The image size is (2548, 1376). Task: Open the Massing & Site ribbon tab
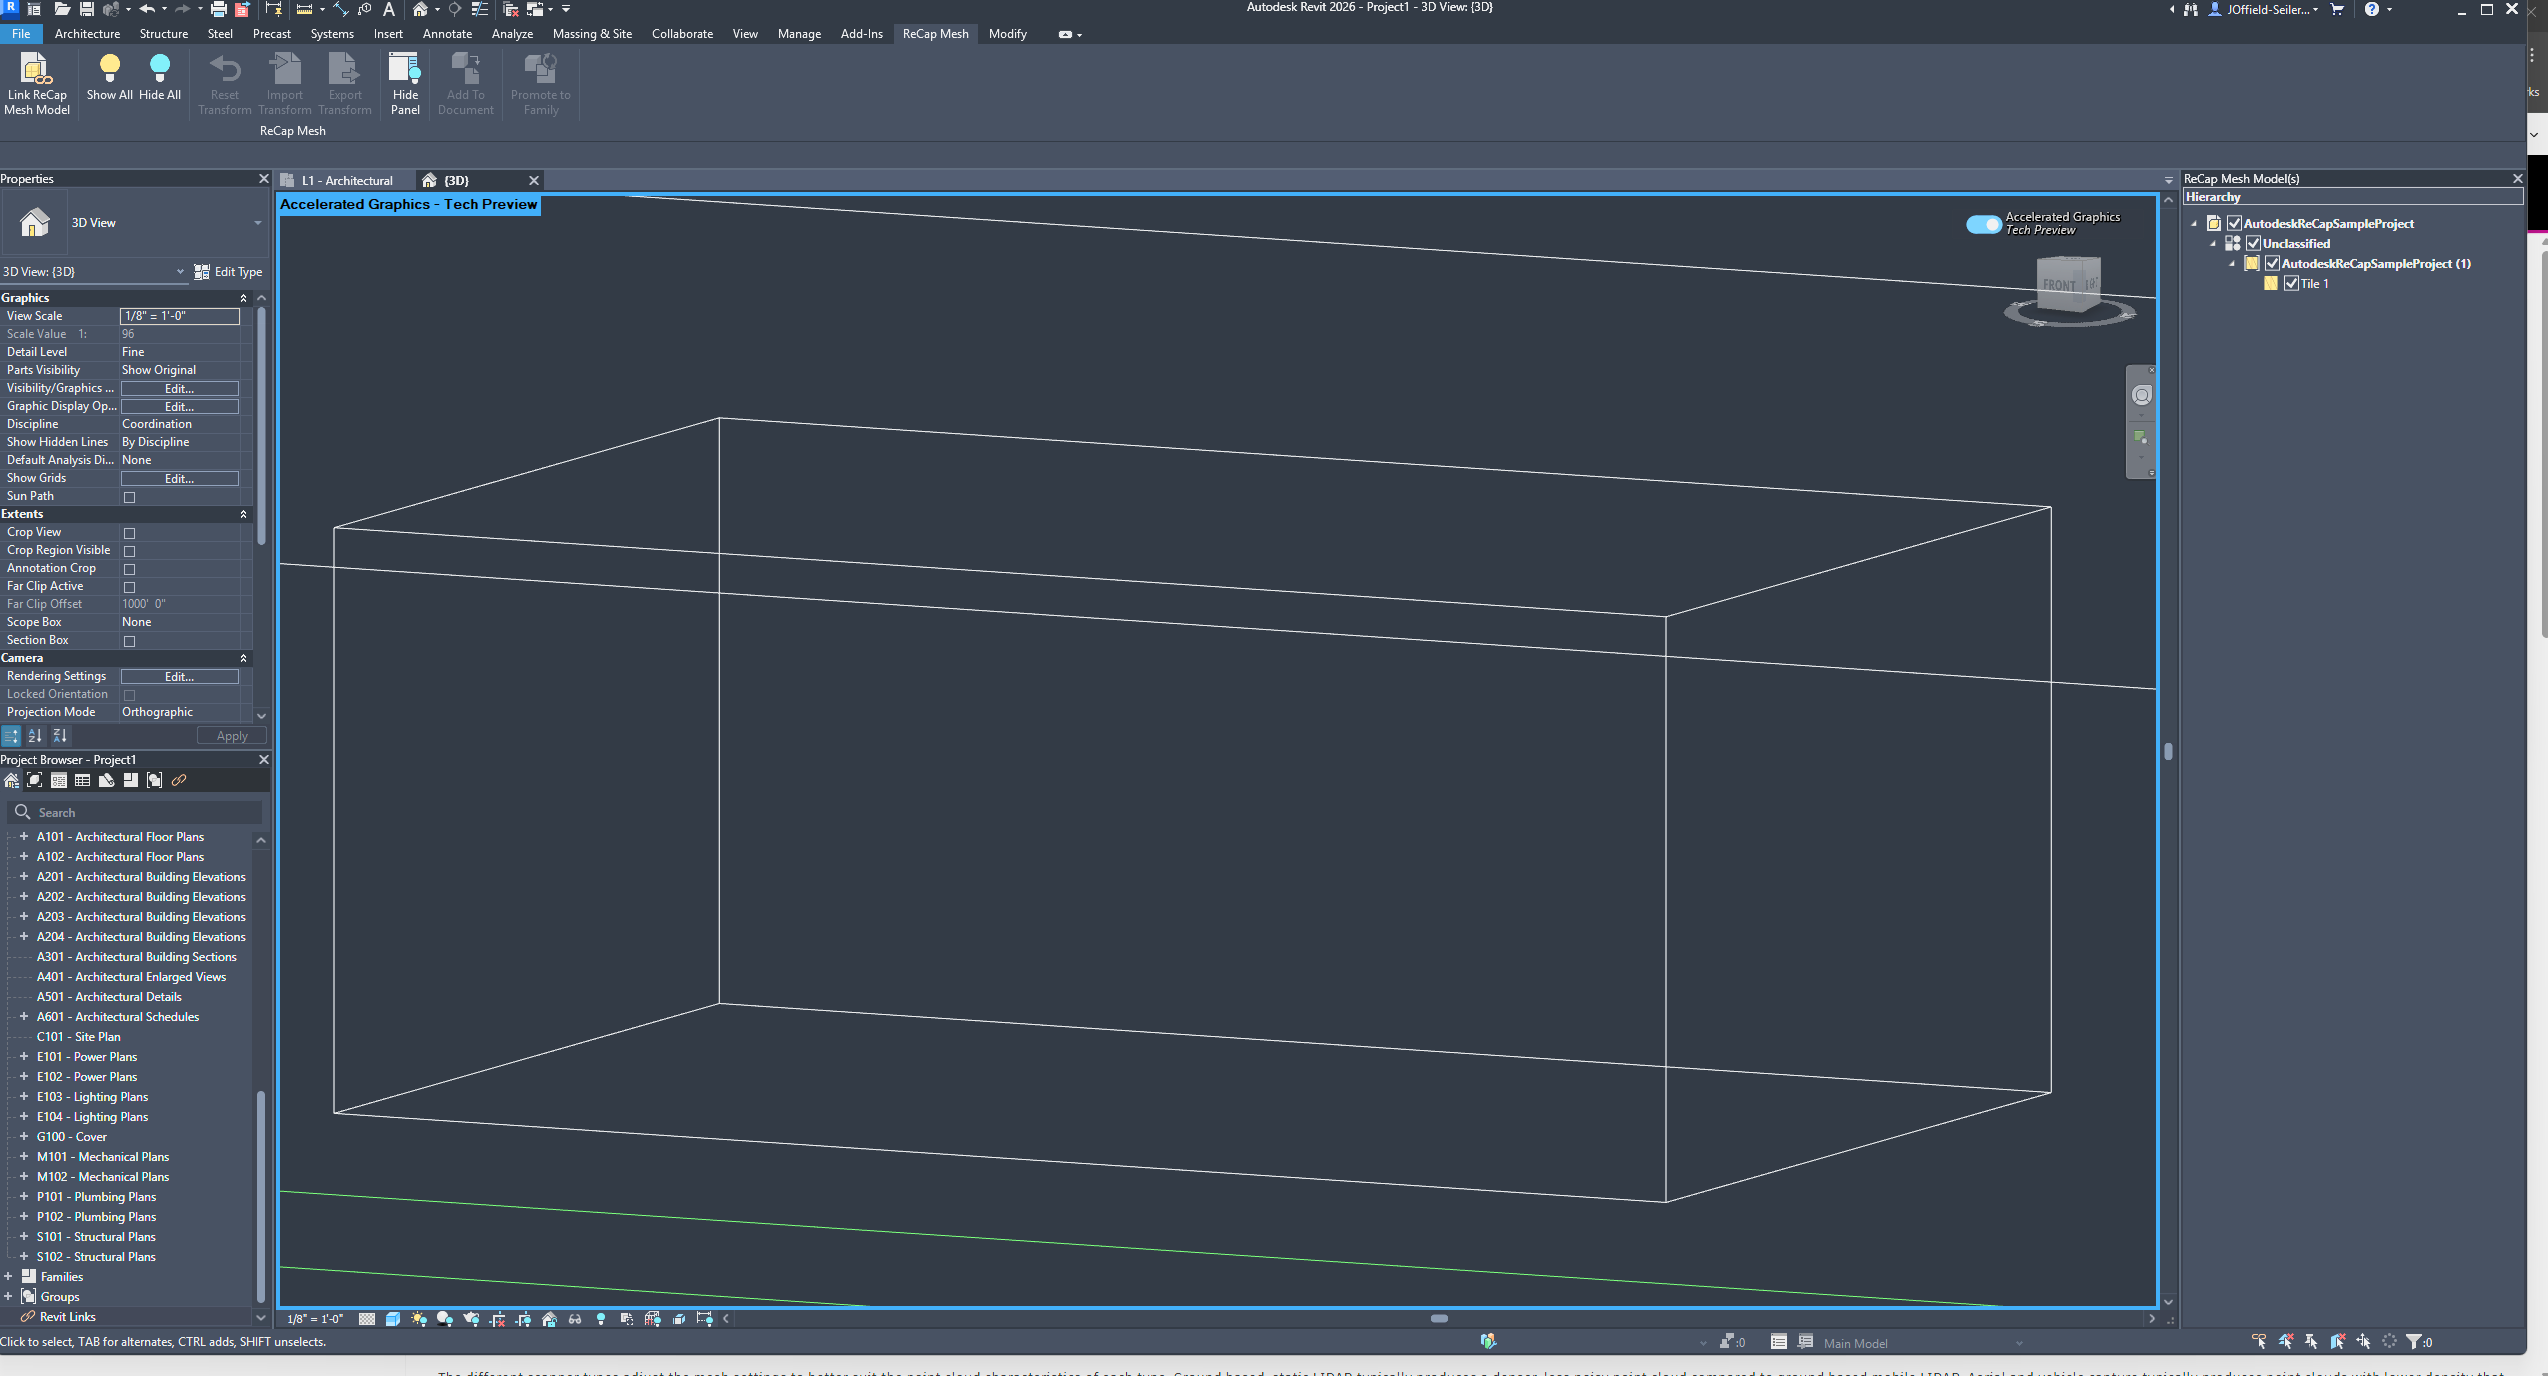coord(592,34)
